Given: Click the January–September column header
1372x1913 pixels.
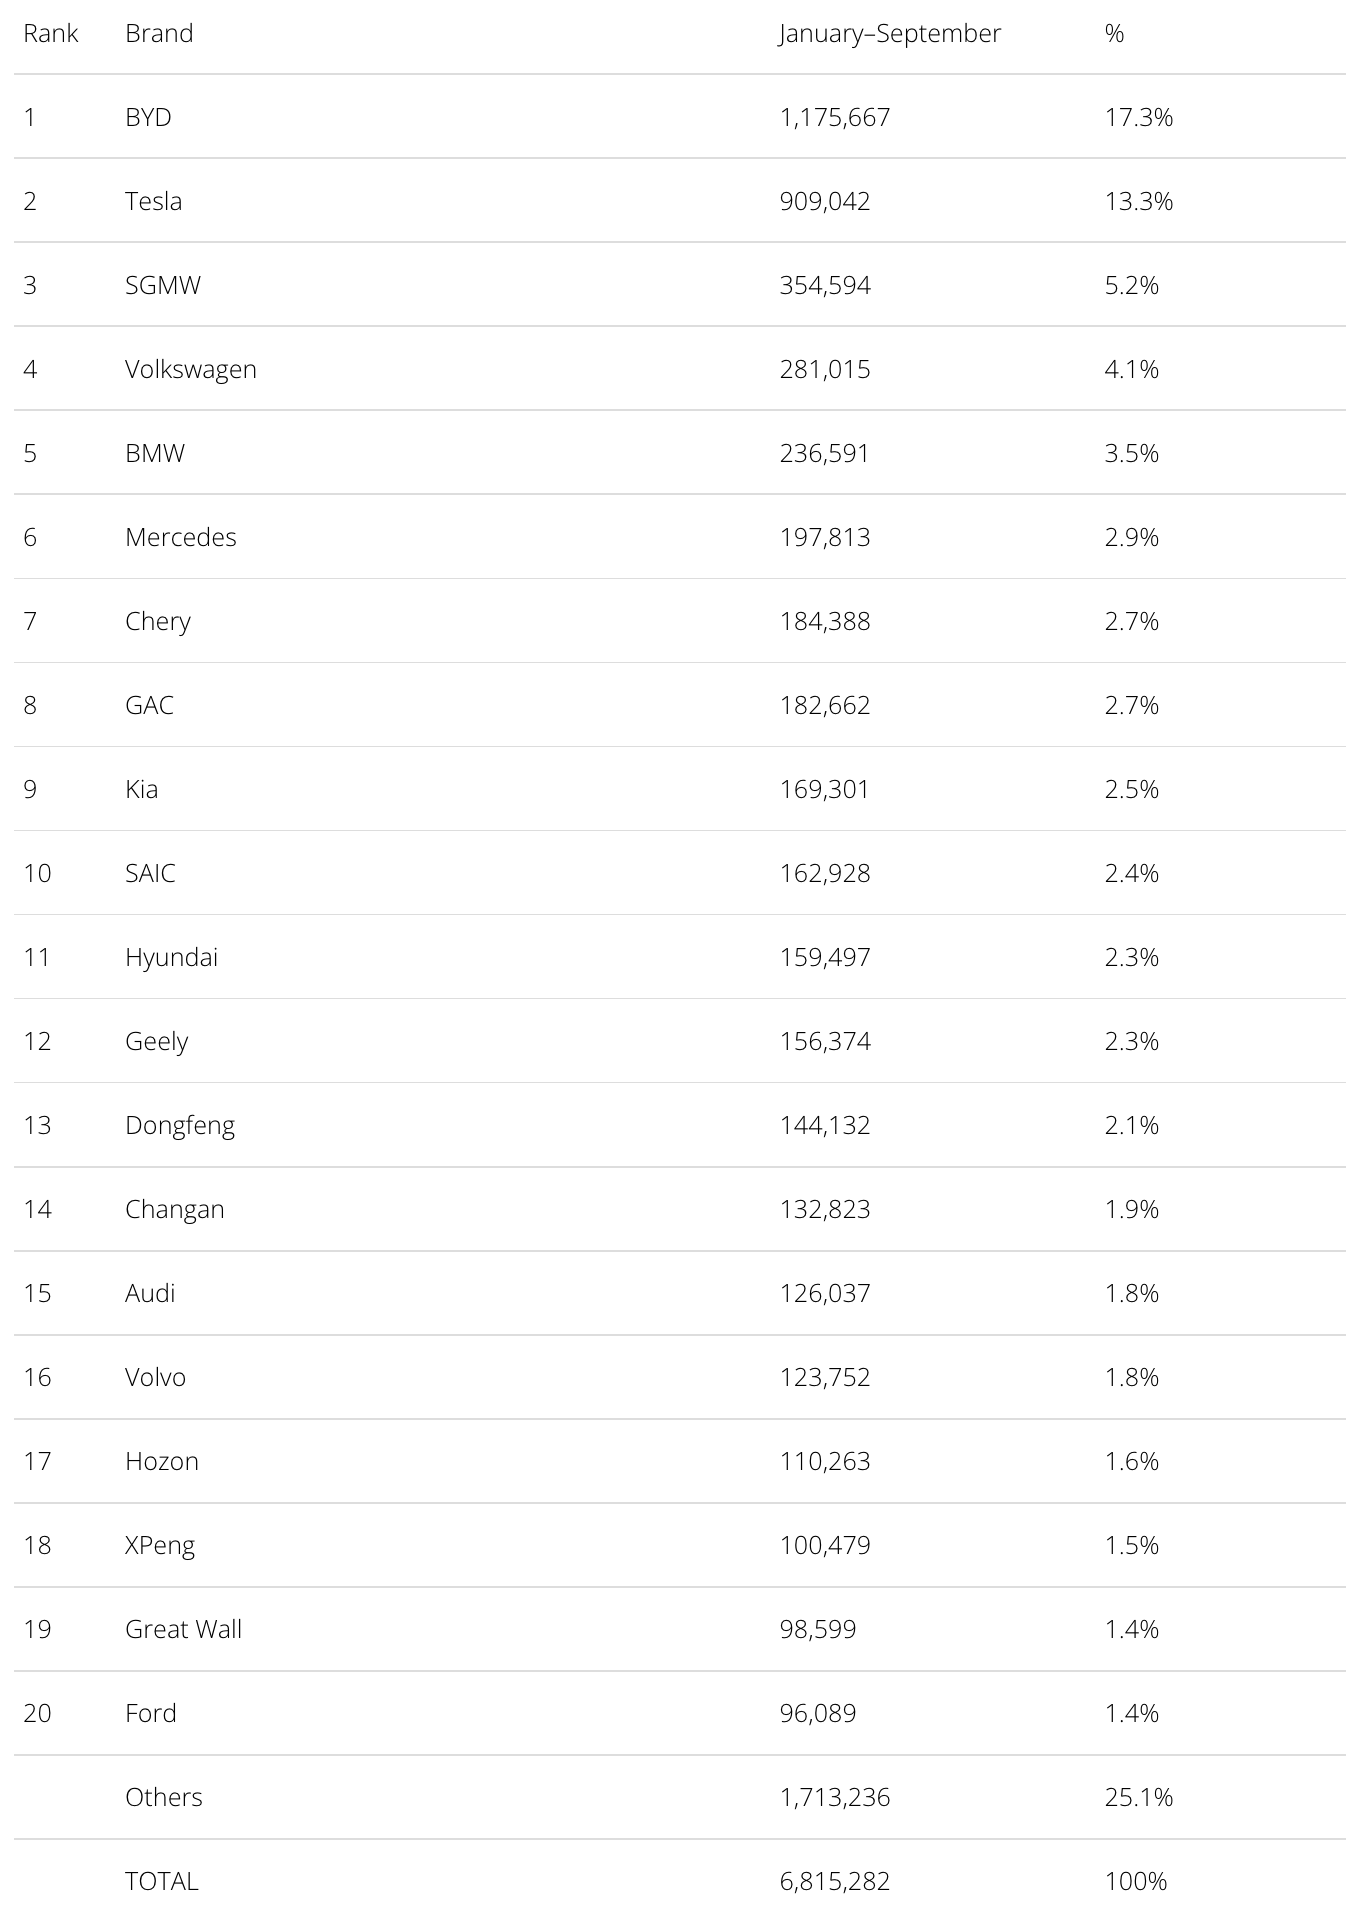Looking at the screenshot, I should pyautogui.click(x=890, y=34).
